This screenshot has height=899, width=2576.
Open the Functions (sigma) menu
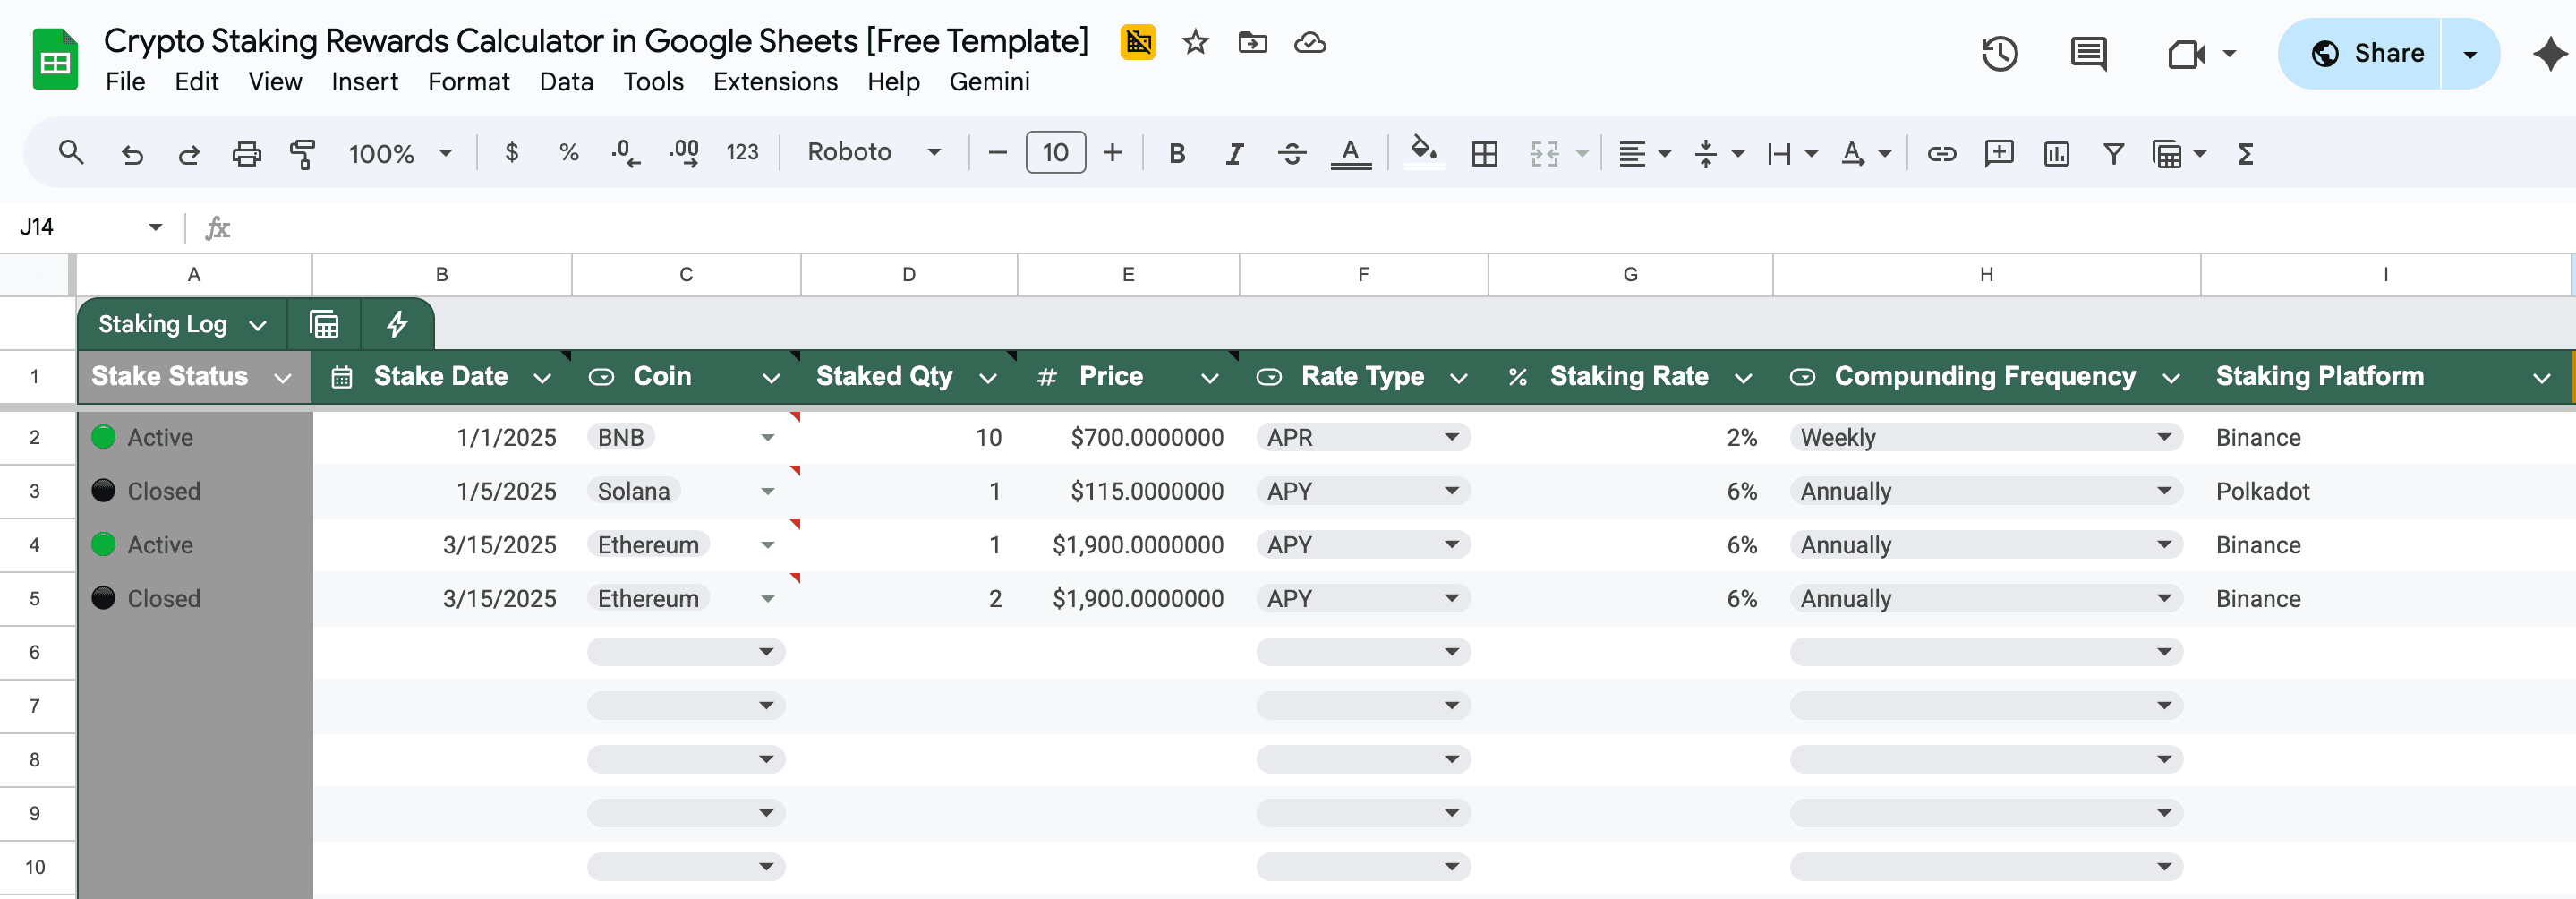pos(2245,153)
